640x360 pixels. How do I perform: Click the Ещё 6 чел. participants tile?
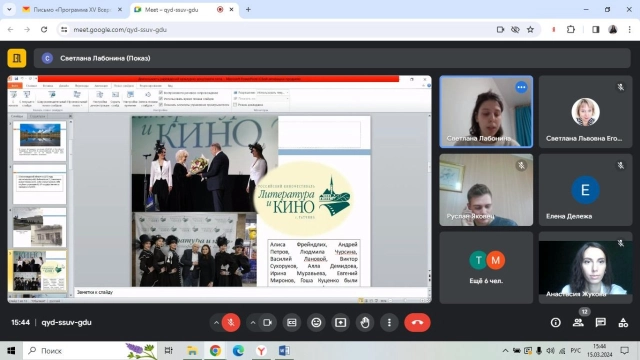[x=486, y=267]
